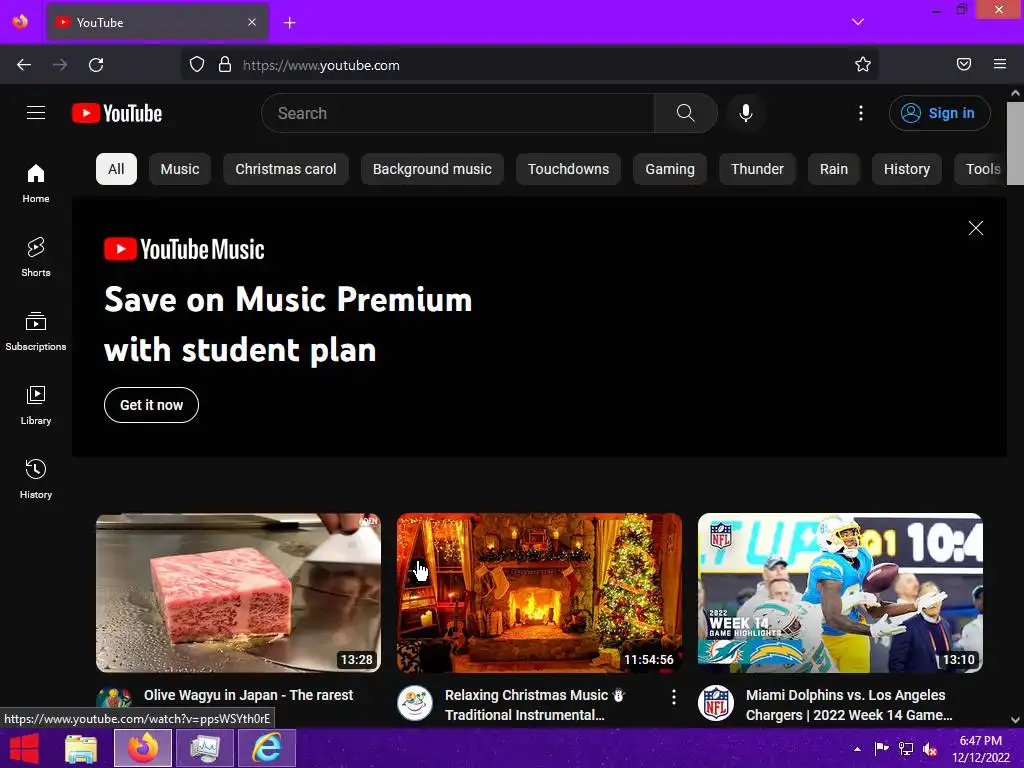The image size is (1024, 768).
Task: Select the Tools filter chip
Action: tap(980, 169)
